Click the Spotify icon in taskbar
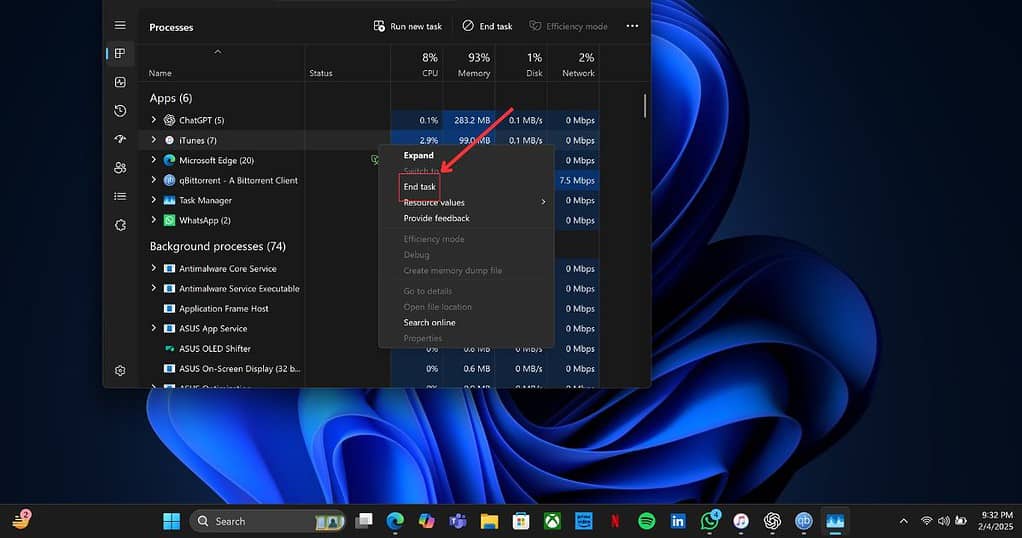 [646, 521]
